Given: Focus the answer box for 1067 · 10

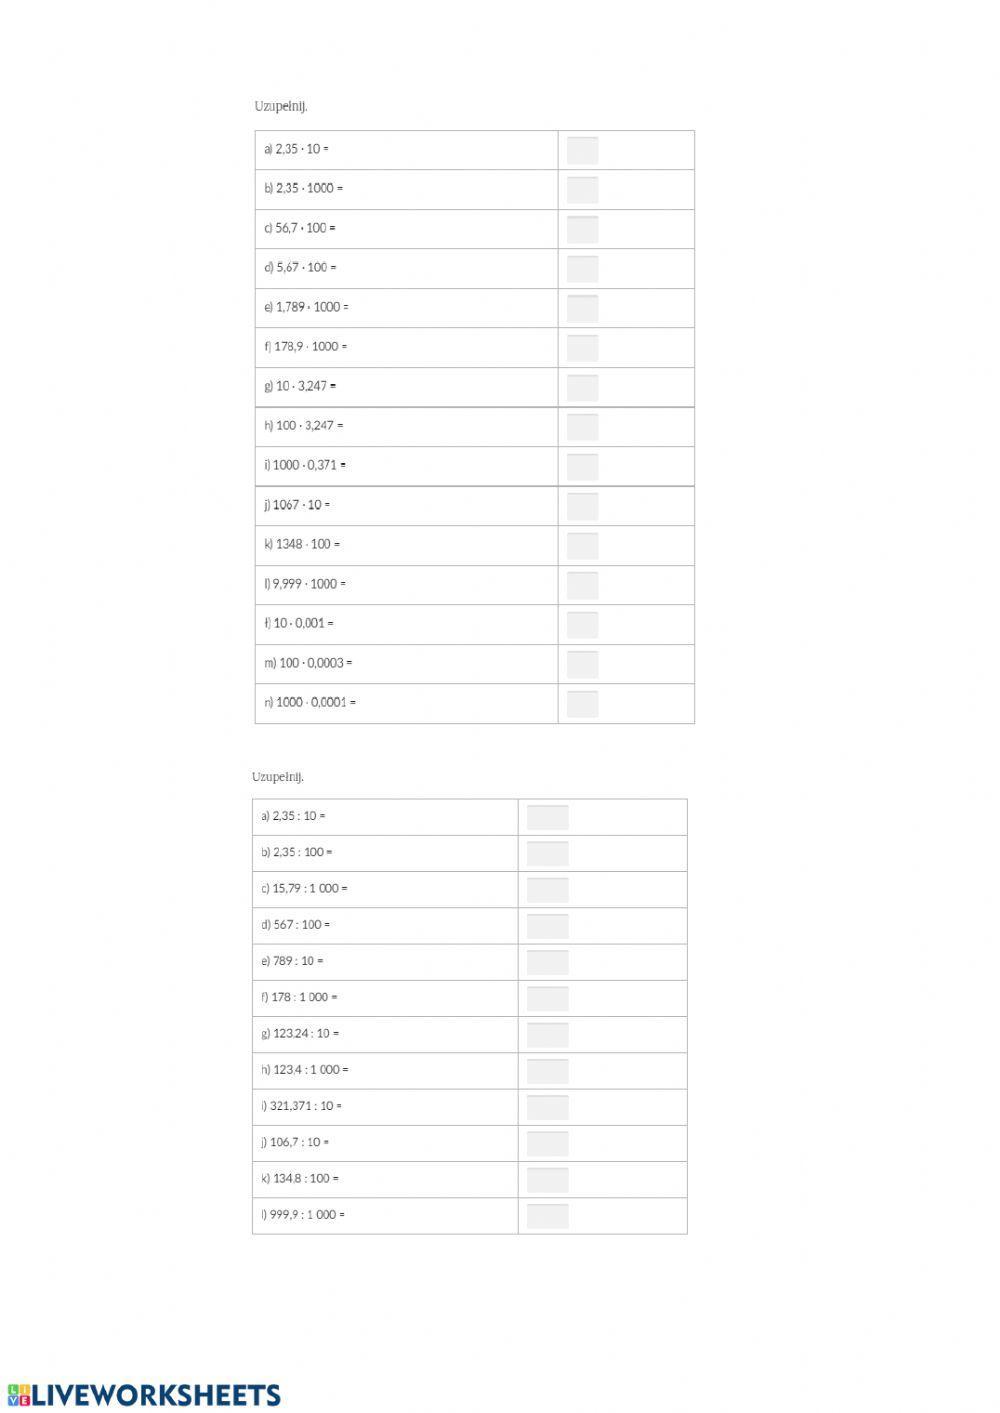Looking at the screenshot, I should [582, 506].
